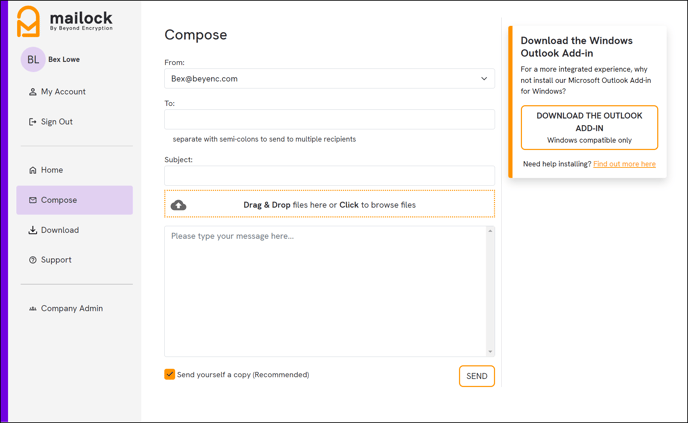The width and height of the screenshot is (688, 423).
Task: Click Download the Outlook Add-in button
Action: tap(589, 127)
